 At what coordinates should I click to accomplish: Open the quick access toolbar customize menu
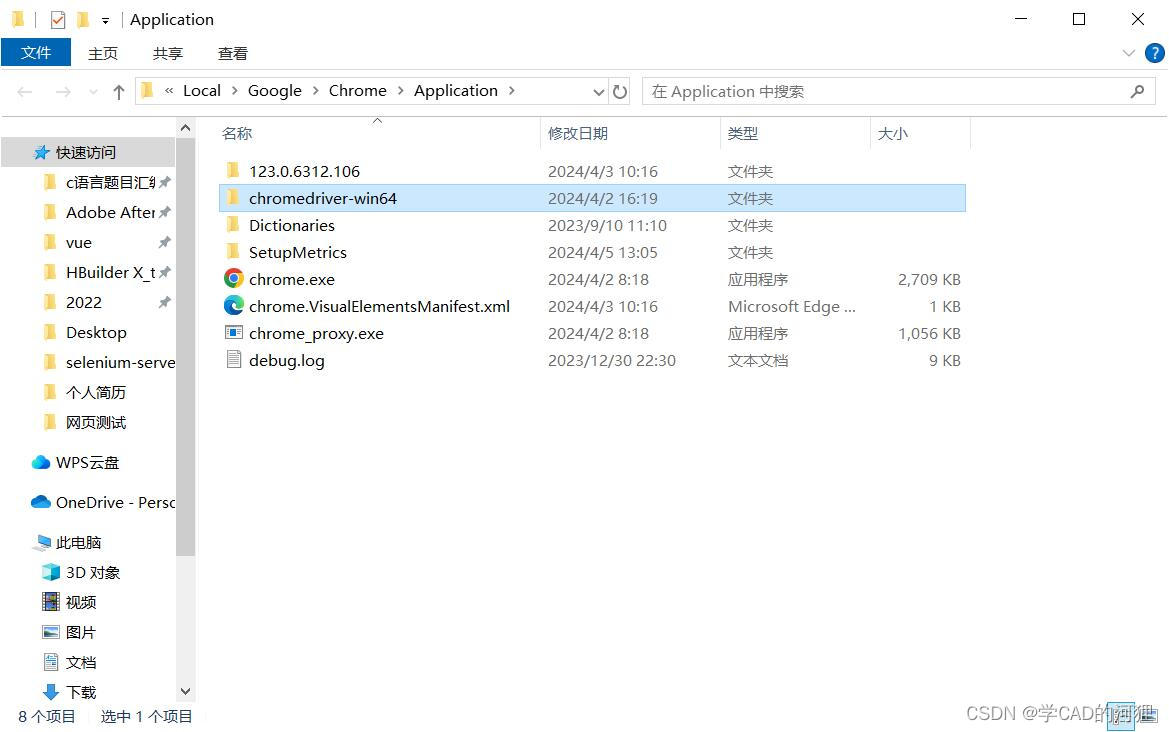tap(104, 19)
